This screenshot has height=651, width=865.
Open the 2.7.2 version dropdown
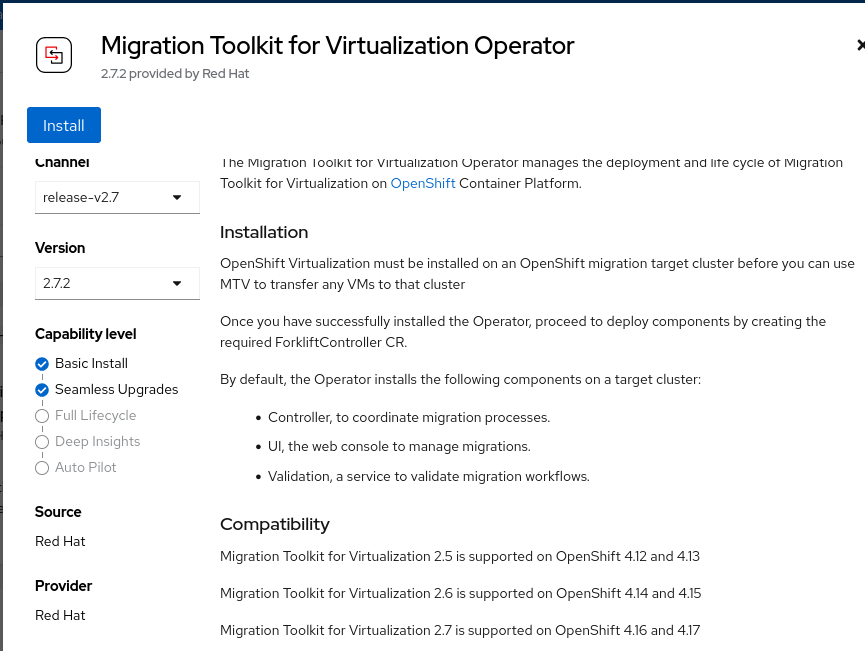(117, 283)
